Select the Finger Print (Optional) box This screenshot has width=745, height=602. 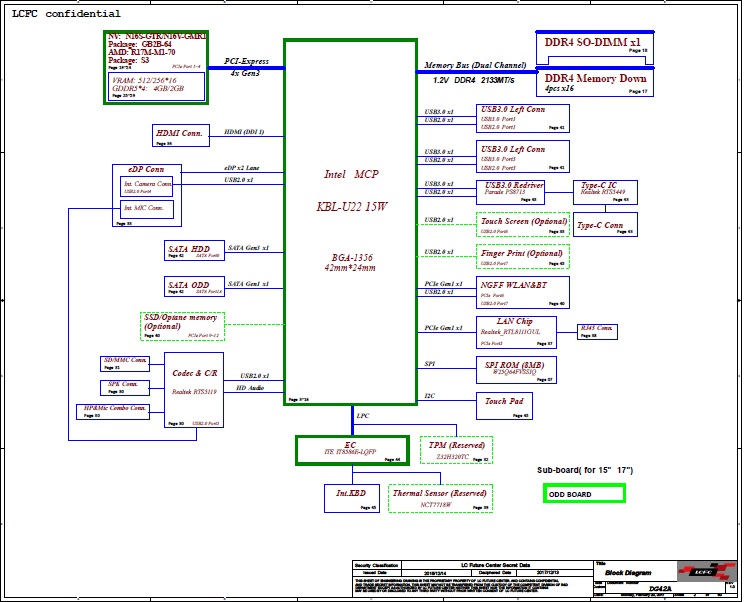522,256
